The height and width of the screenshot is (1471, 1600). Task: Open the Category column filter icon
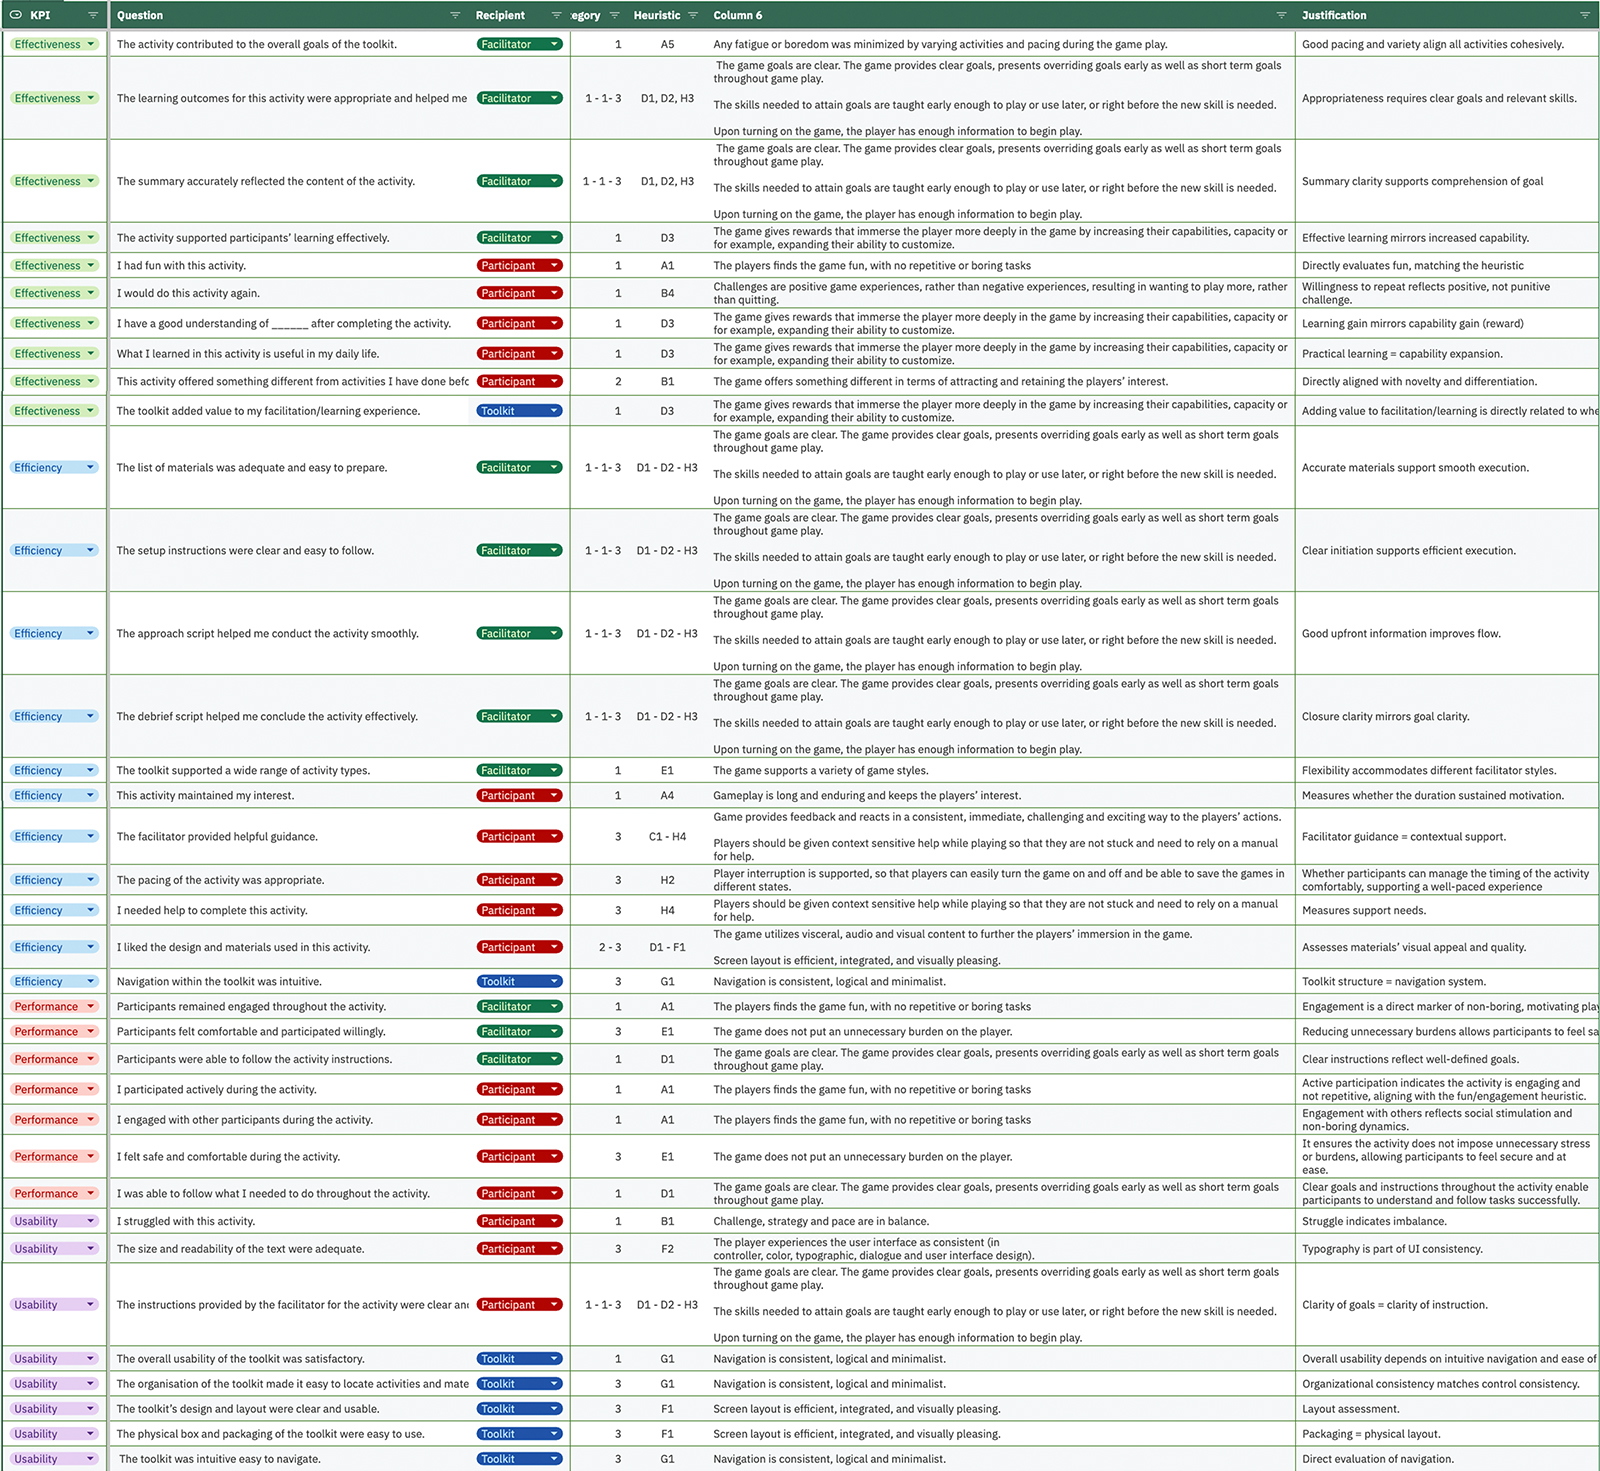(615, 15)
